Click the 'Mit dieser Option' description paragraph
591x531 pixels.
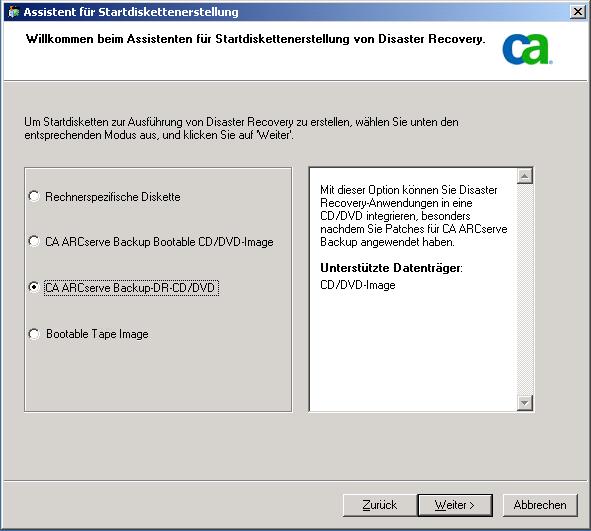(414, 216)
